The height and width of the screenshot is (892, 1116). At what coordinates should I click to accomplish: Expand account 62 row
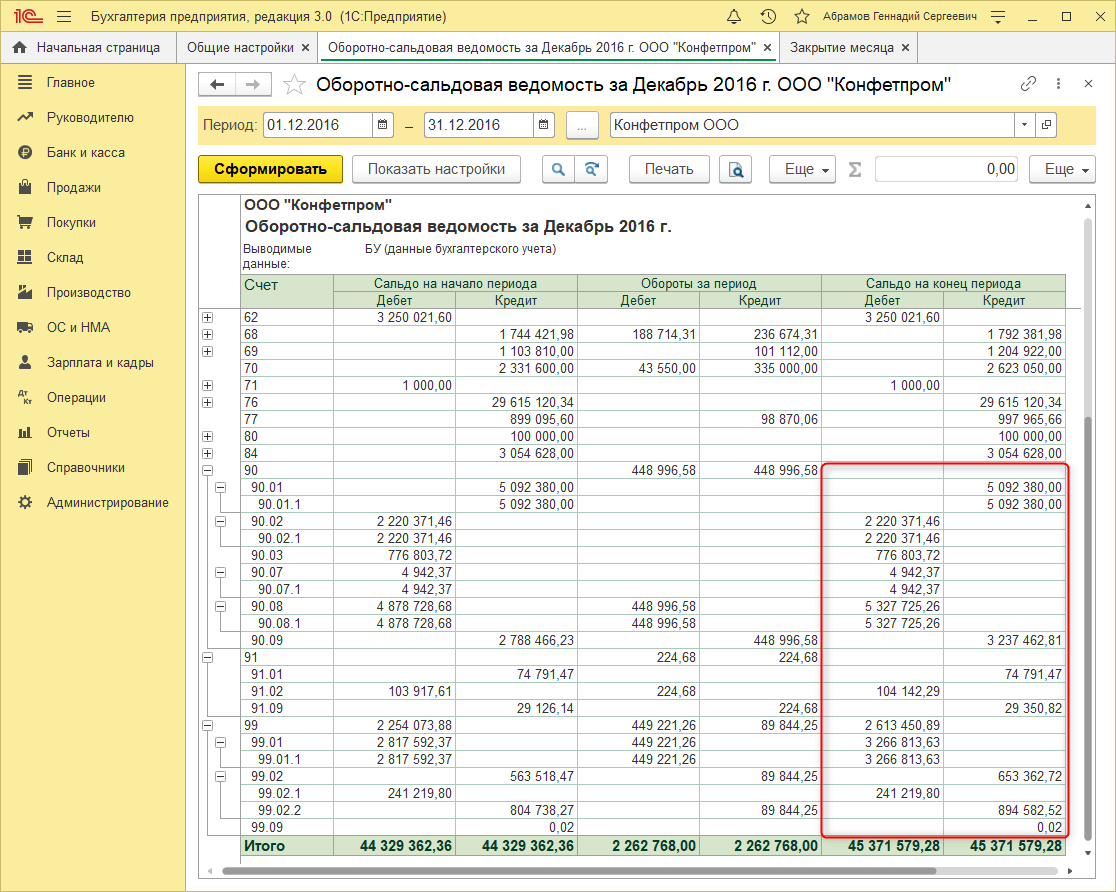click(x=208, y=317)
